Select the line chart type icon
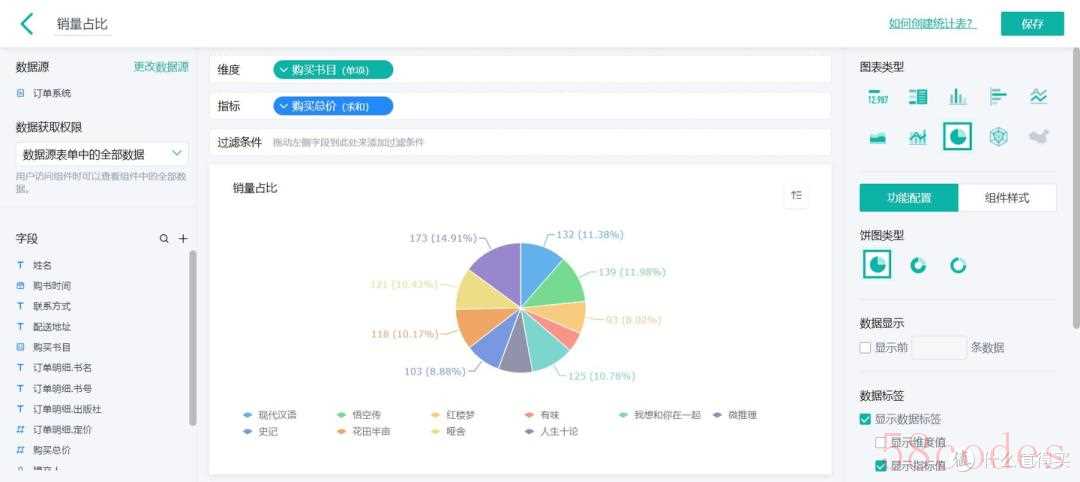 coord(1038,97)
